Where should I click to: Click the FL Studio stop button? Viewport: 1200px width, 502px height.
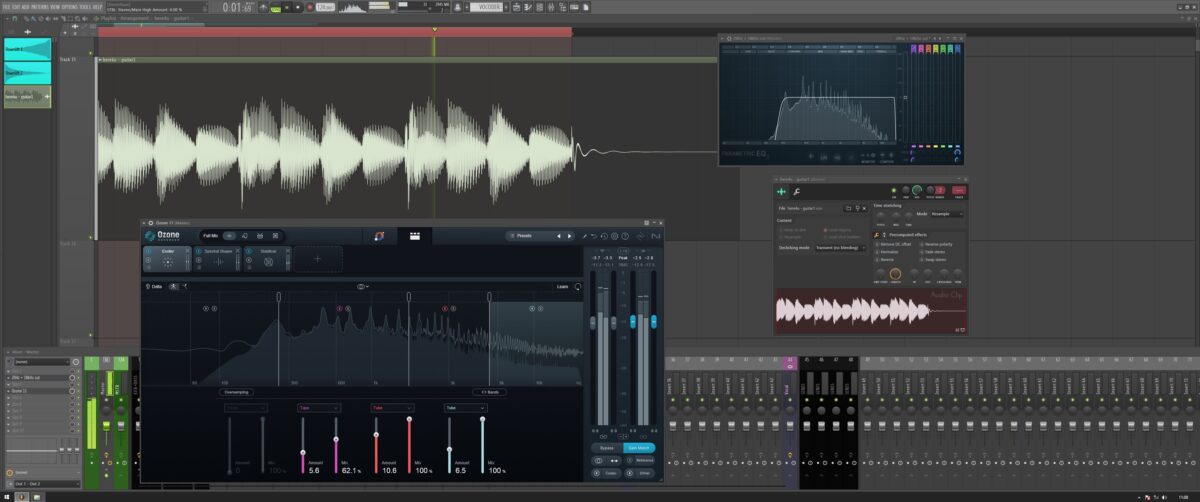[x=298, y=7]
